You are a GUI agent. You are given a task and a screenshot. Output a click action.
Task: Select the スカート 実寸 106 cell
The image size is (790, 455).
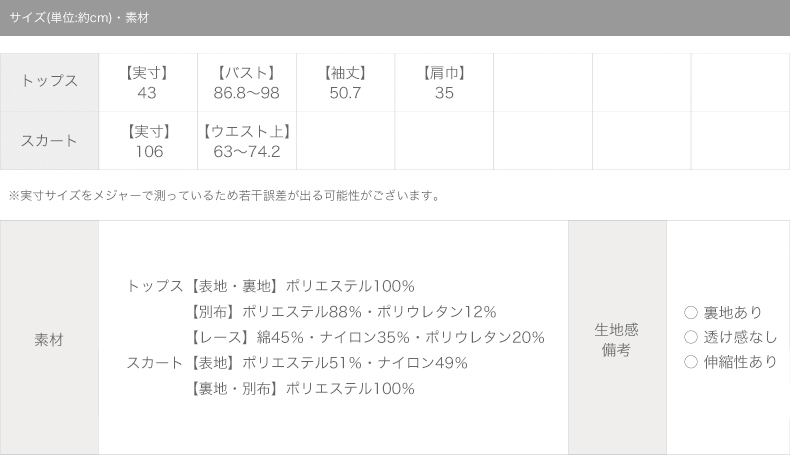[148, 141]
